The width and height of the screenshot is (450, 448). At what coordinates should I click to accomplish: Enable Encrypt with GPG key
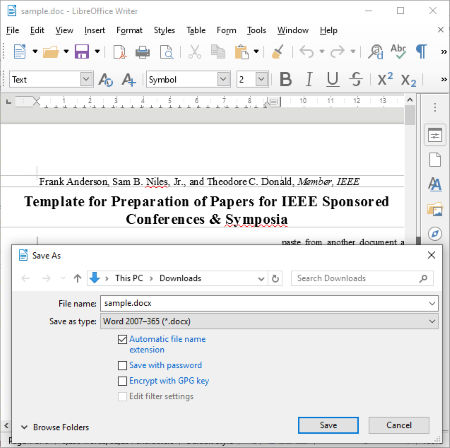(x=122, y=381)
